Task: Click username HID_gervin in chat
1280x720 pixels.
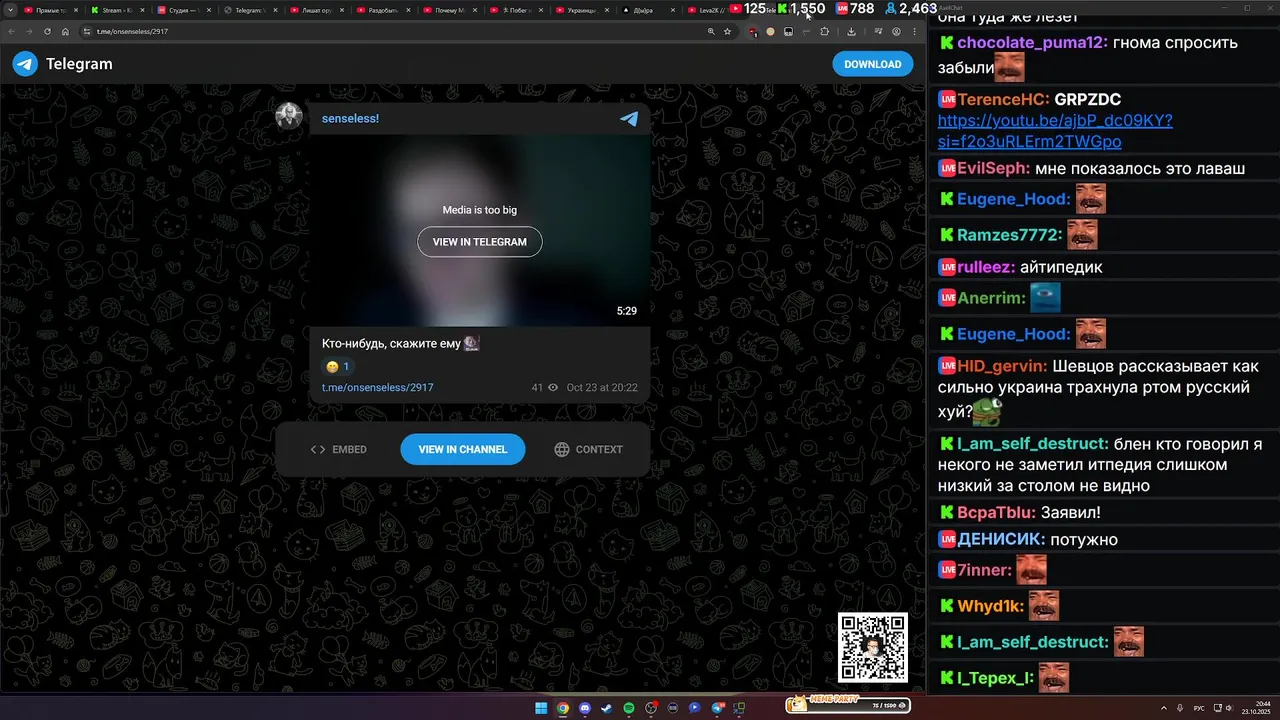Action: [x=1003, y=366]
